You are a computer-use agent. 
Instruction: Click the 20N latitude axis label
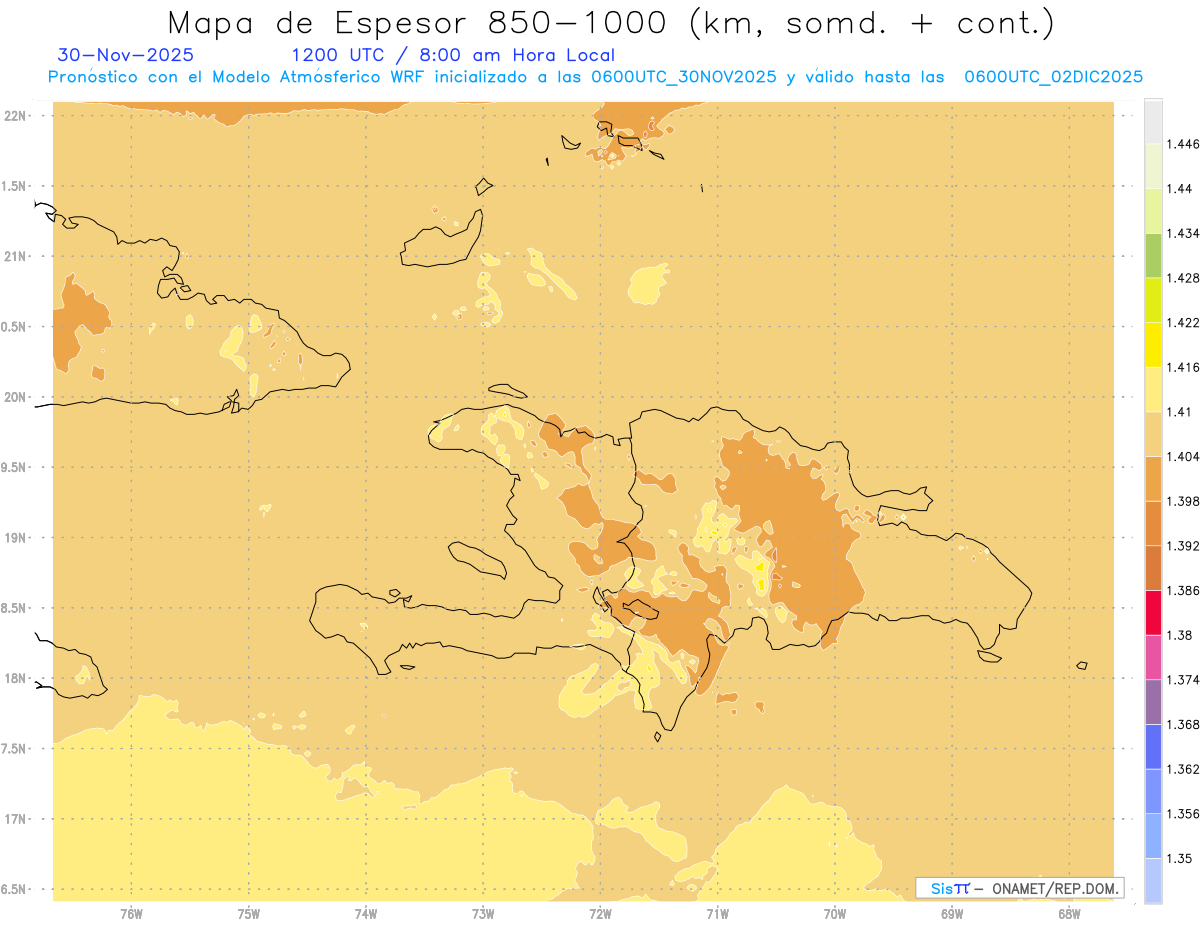tap(15, 397)
